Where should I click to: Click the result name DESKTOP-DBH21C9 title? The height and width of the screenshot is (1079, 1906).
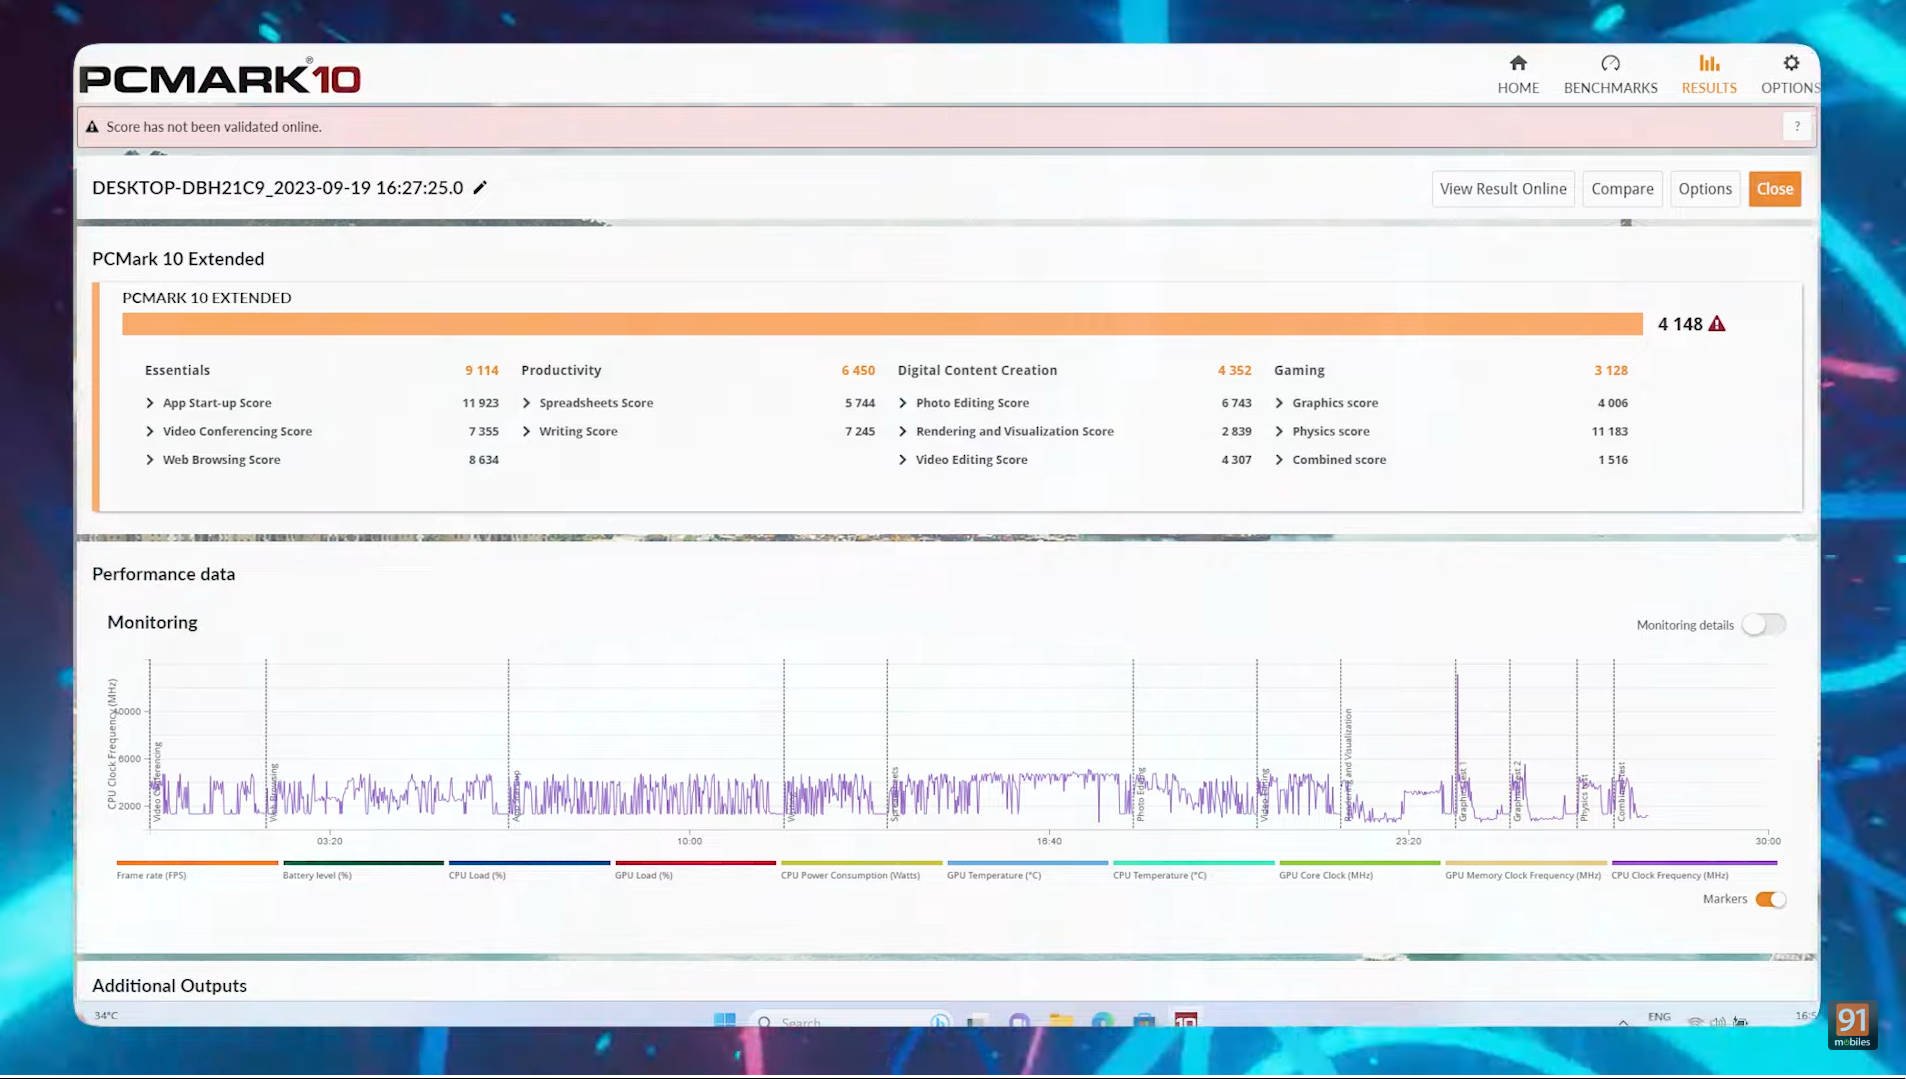(277, 188)
